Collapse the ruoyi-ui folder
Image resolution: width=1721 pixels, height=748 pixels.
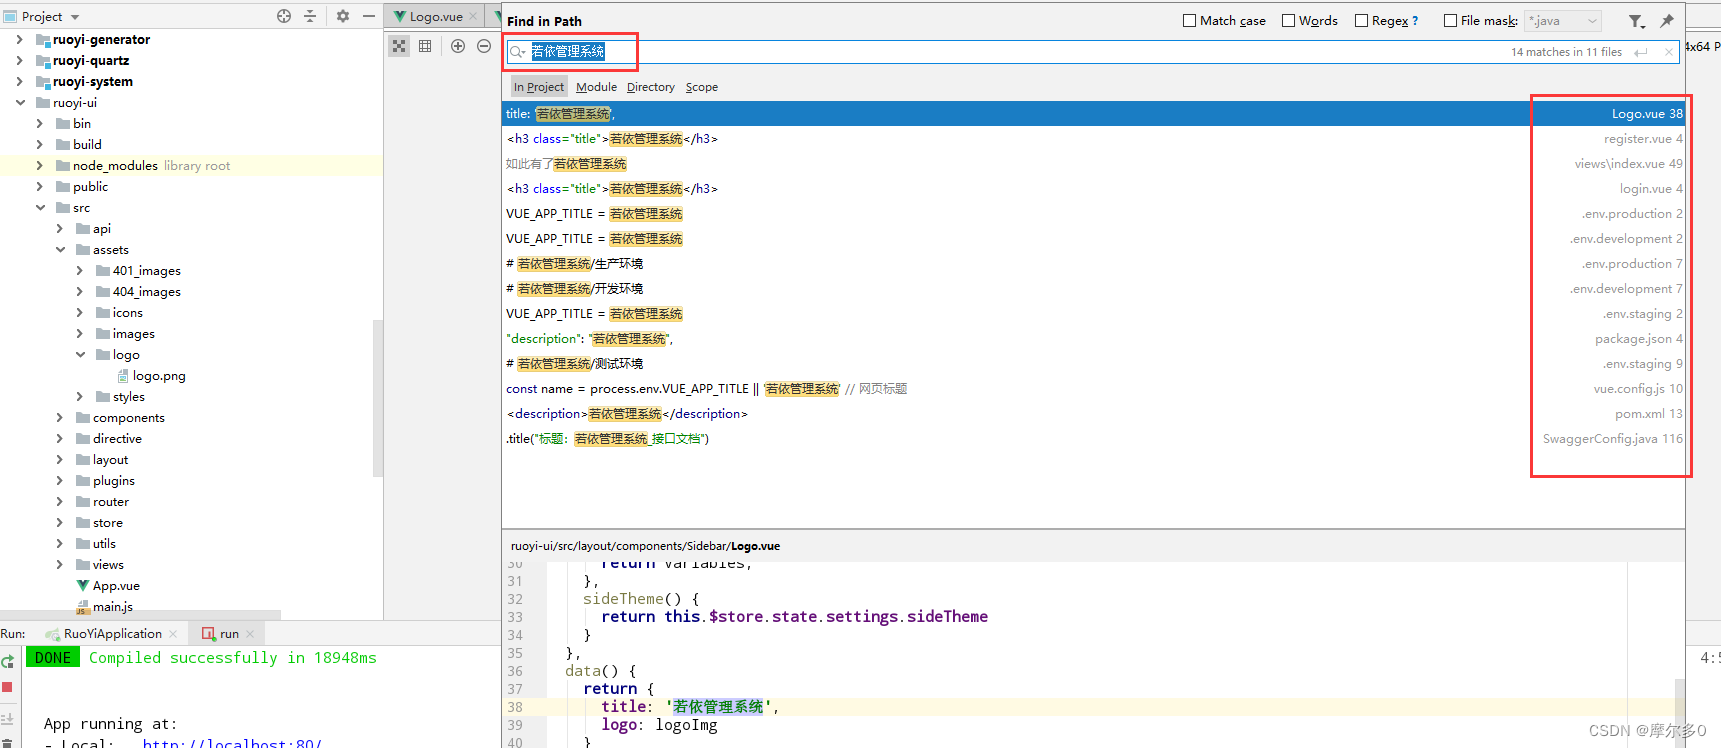click(19, 103)
